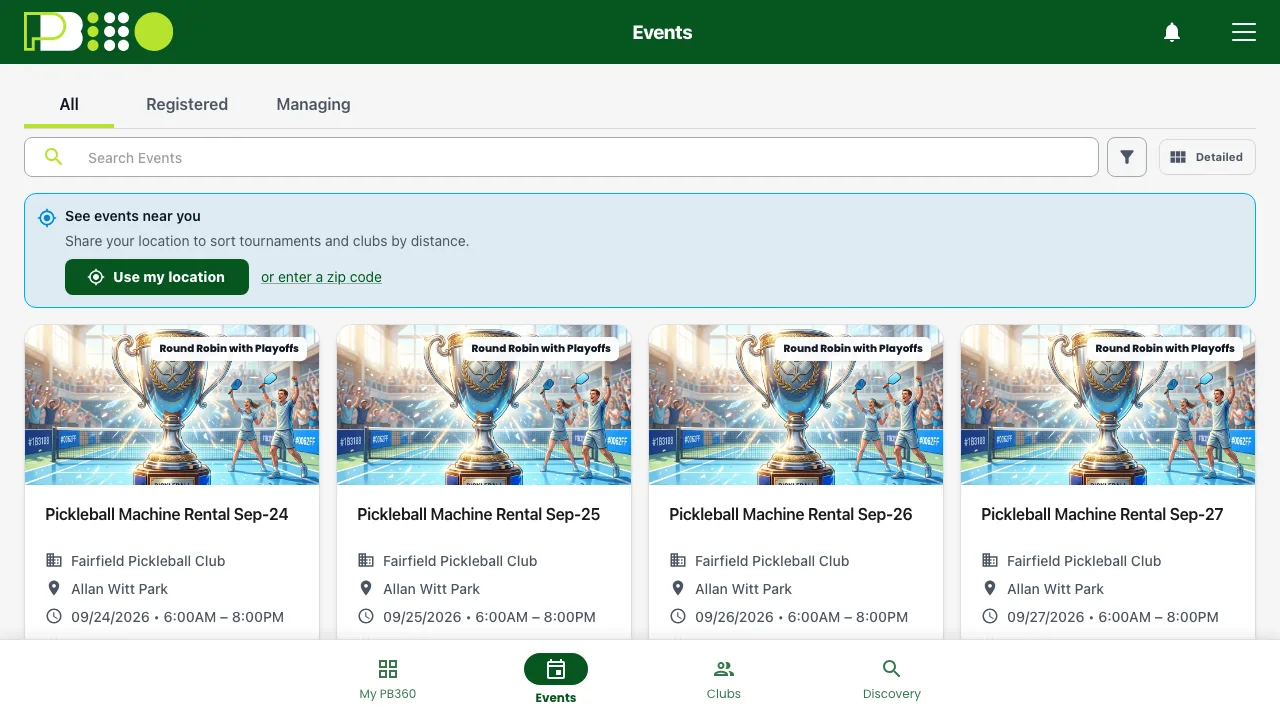Click club building icon on Sep-25 card

point(366,560)
